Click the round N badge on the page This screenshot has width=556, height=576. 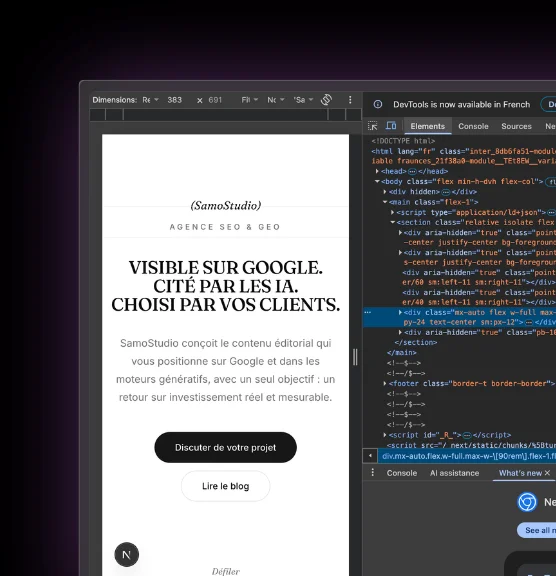coord(127,554)
